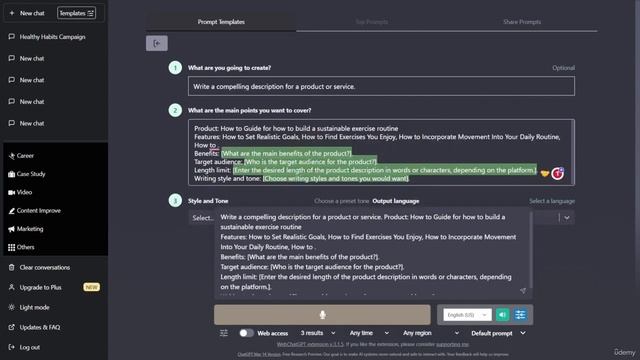Open the WebChatGPT extension link
Viewport: 640px width, 360px height.
[x=310, y=344]
